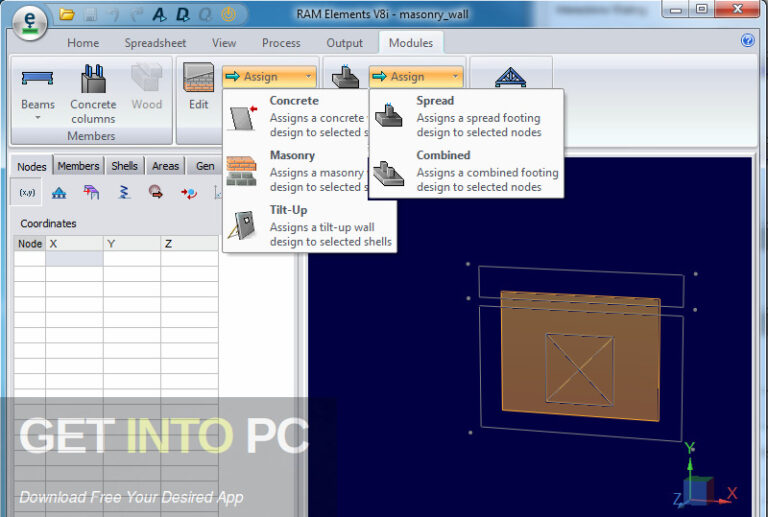Switch to the Gen panel tab

point(205,166)
